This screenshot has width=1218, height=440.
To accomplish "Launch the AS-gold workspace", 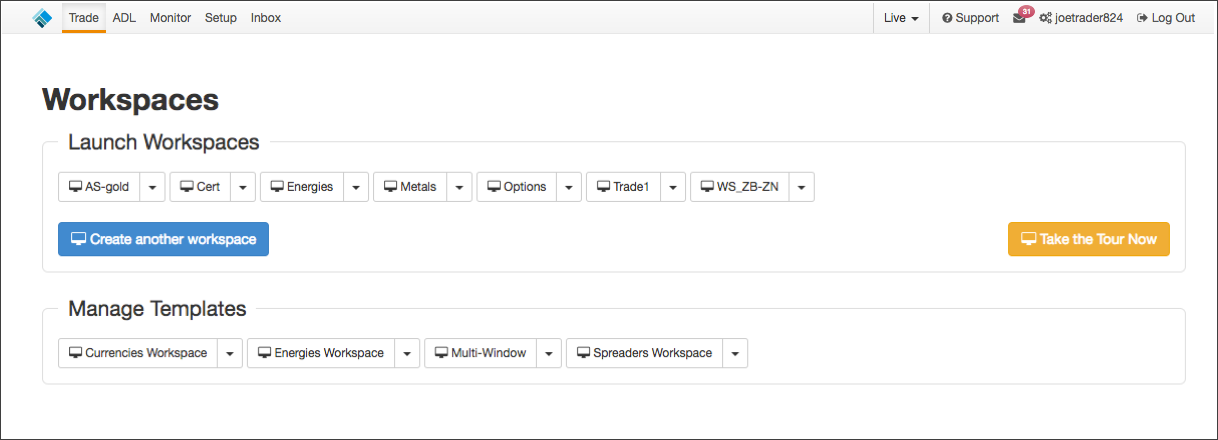I will (x=99, y=187).
